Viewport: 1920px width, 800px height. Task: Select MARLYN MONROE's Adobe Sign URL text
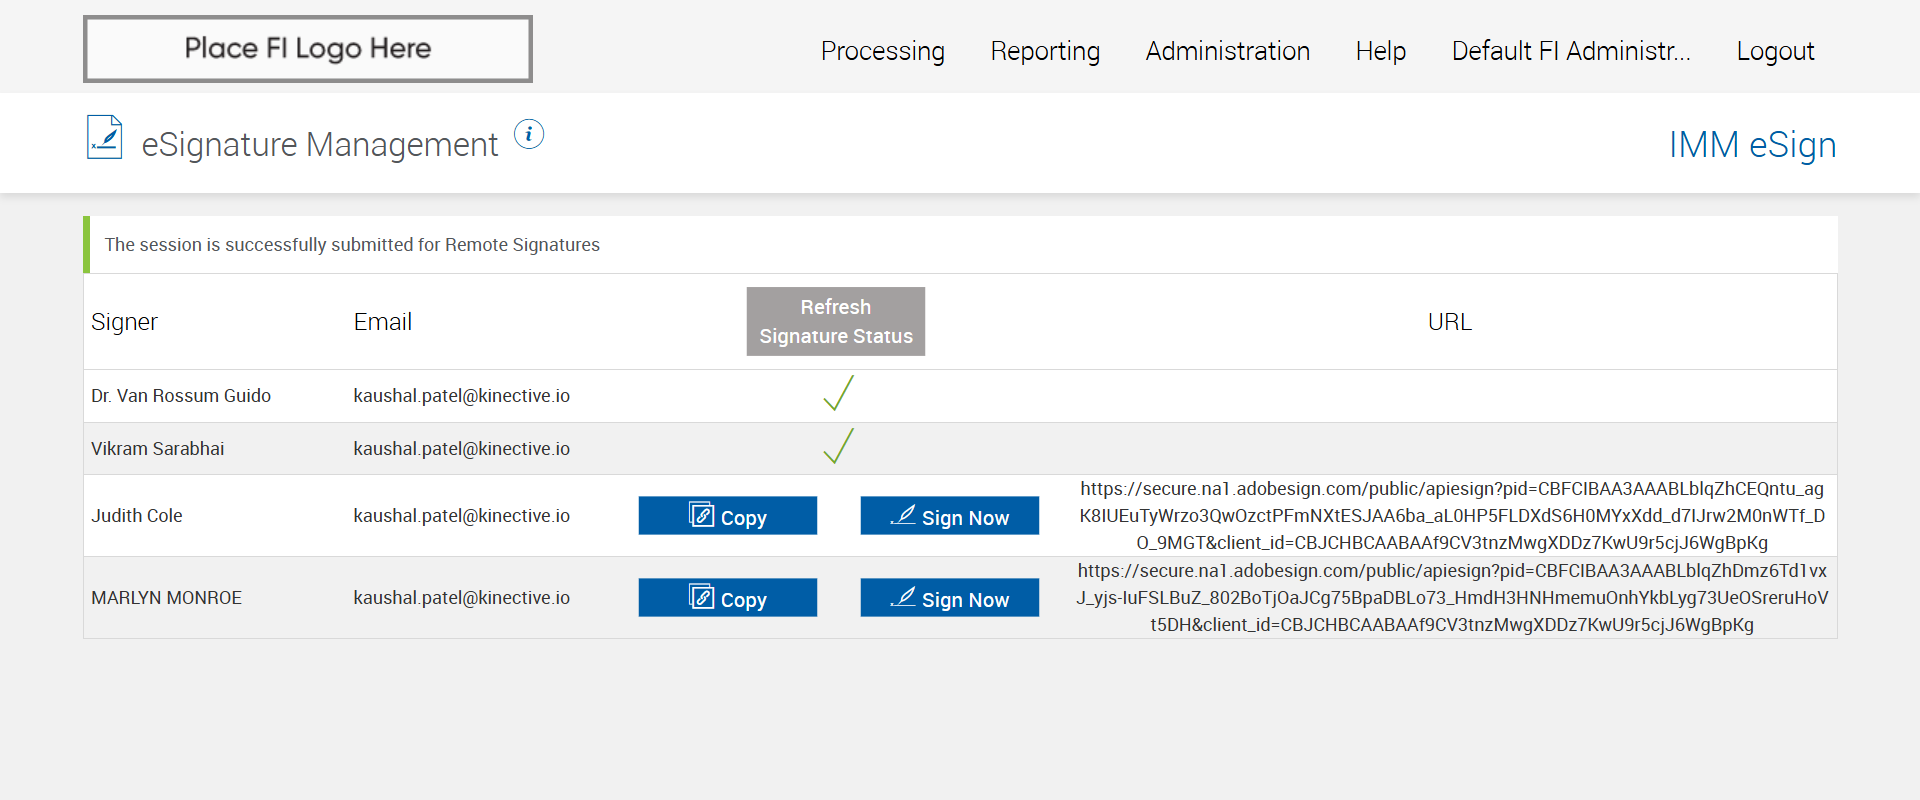[x=1451, y=598]
